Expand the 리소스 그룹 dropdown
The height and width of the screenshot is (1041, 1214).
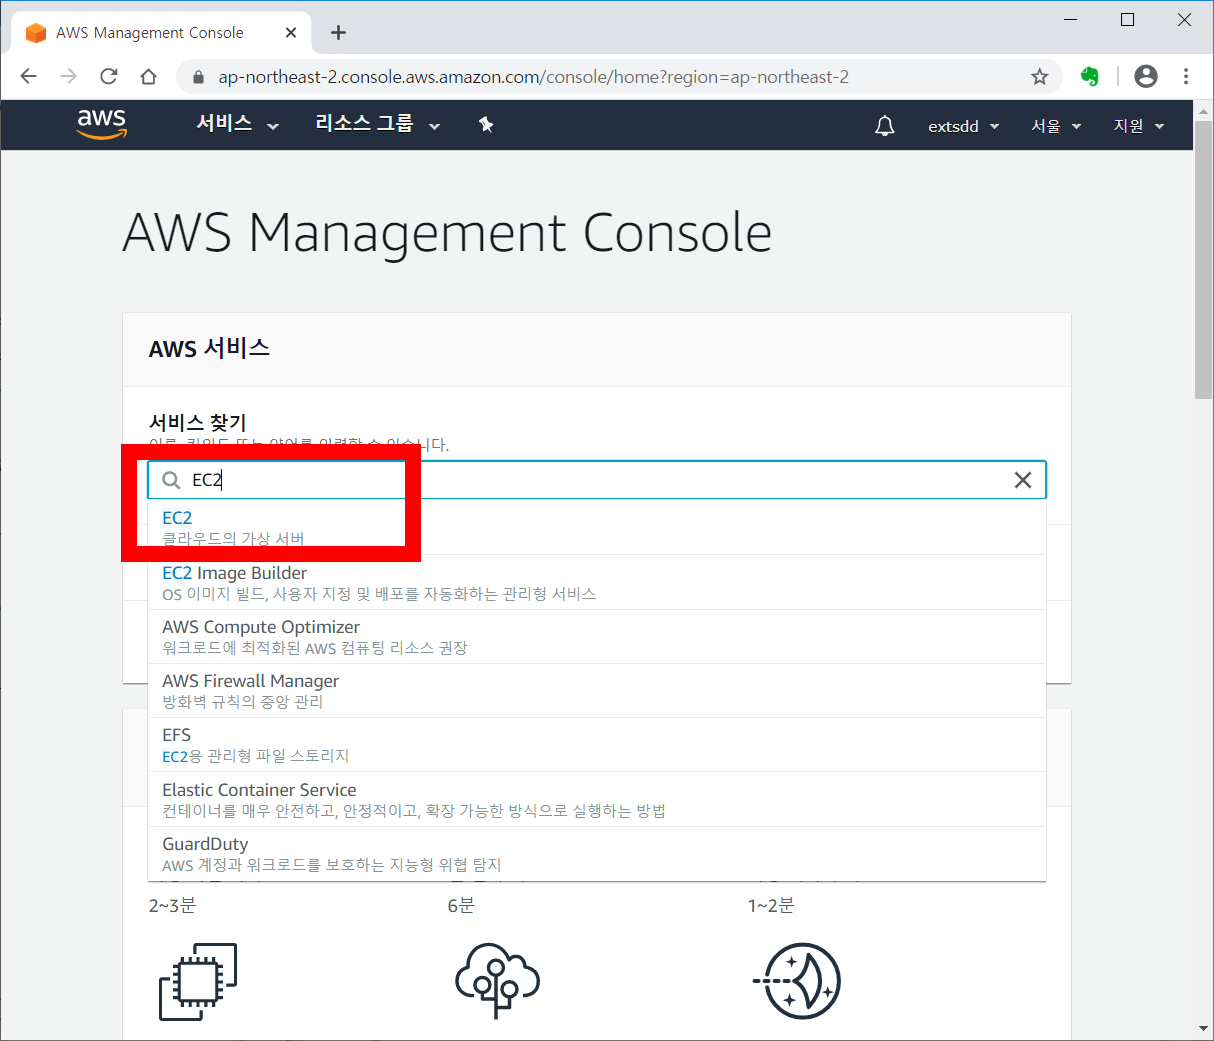click(378, 124)
